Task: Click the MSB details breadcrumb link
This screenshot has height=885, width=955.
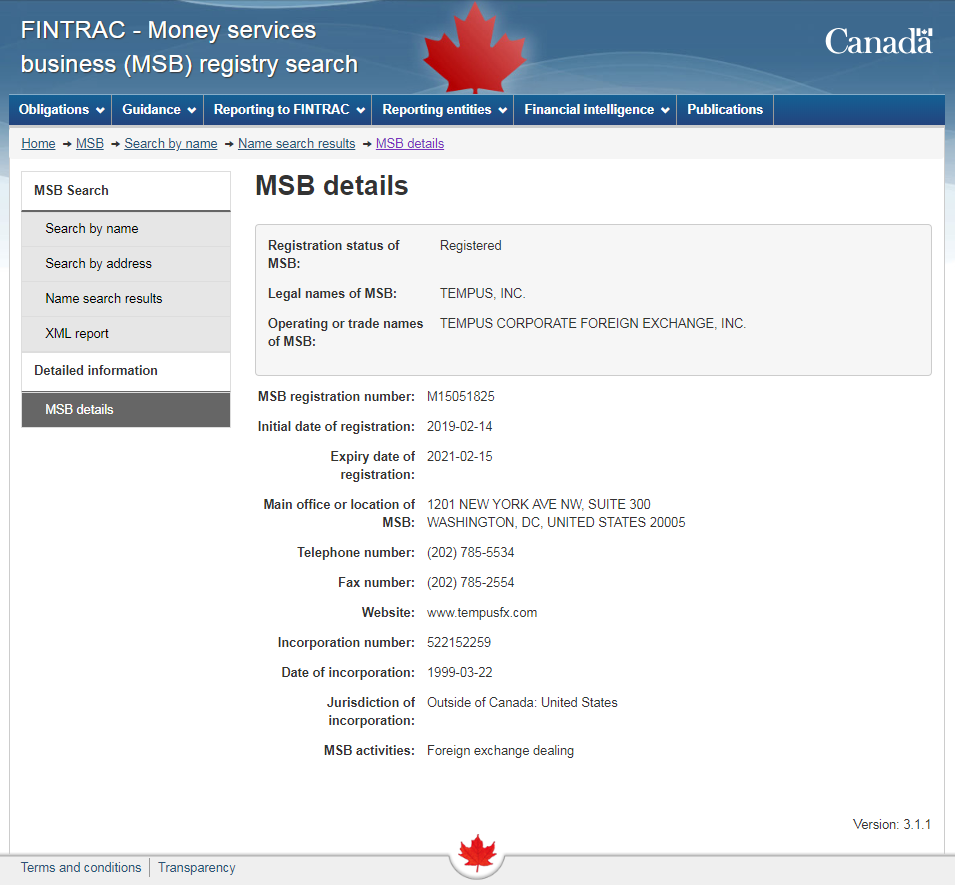Action: coord(410,144)
